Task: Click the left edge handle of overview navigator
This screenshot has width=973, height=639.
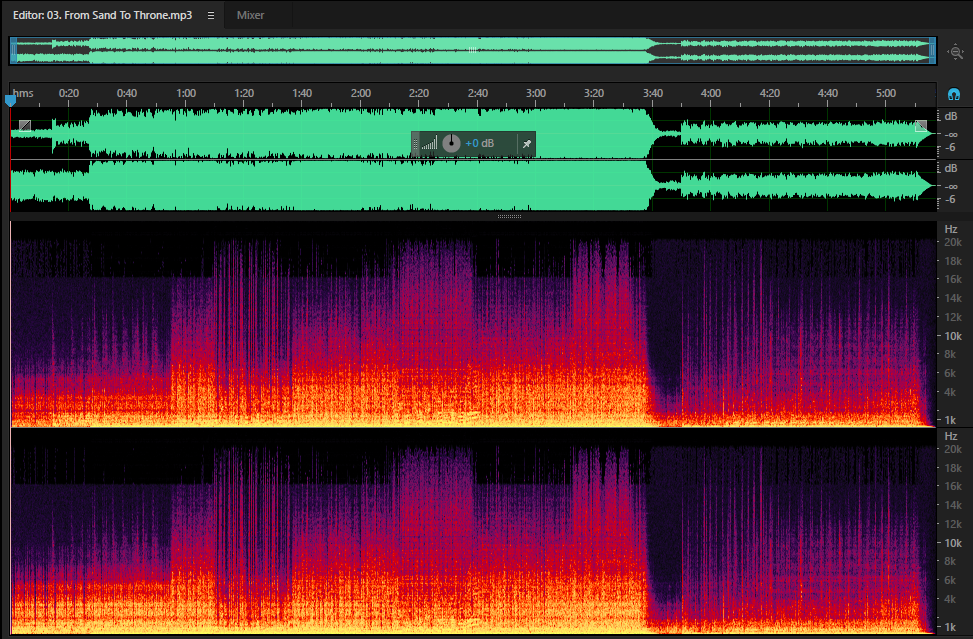Action: (x=13, y=50)
